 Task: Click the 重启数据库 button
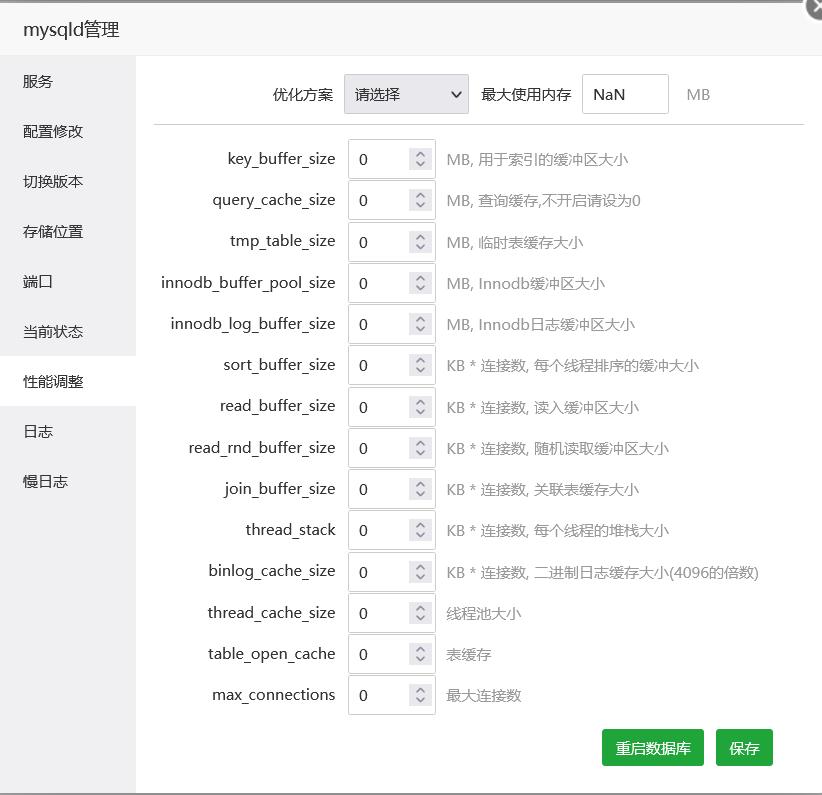pyautogui.click(x=653, y=748)
